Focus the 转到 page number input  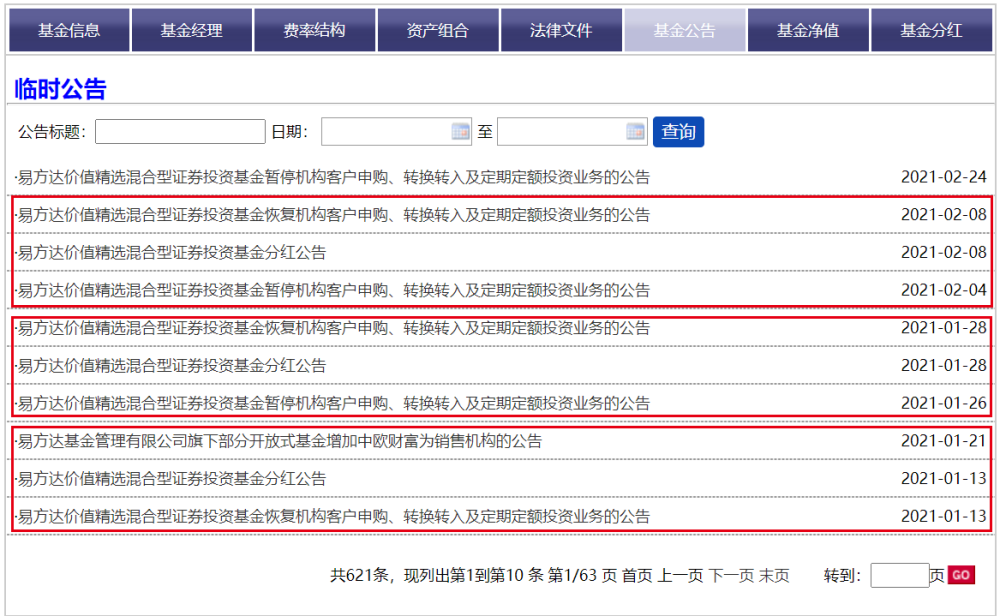900,575
